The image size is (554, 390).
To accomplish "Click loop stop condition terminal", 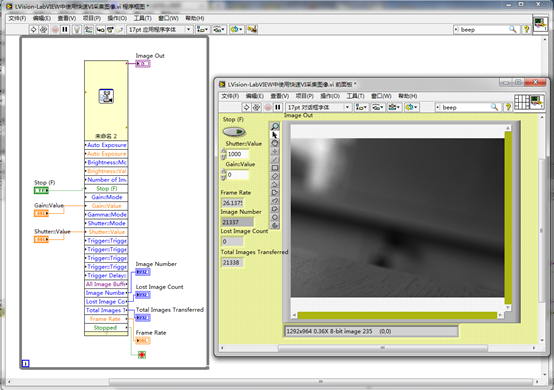I will 142,355.
